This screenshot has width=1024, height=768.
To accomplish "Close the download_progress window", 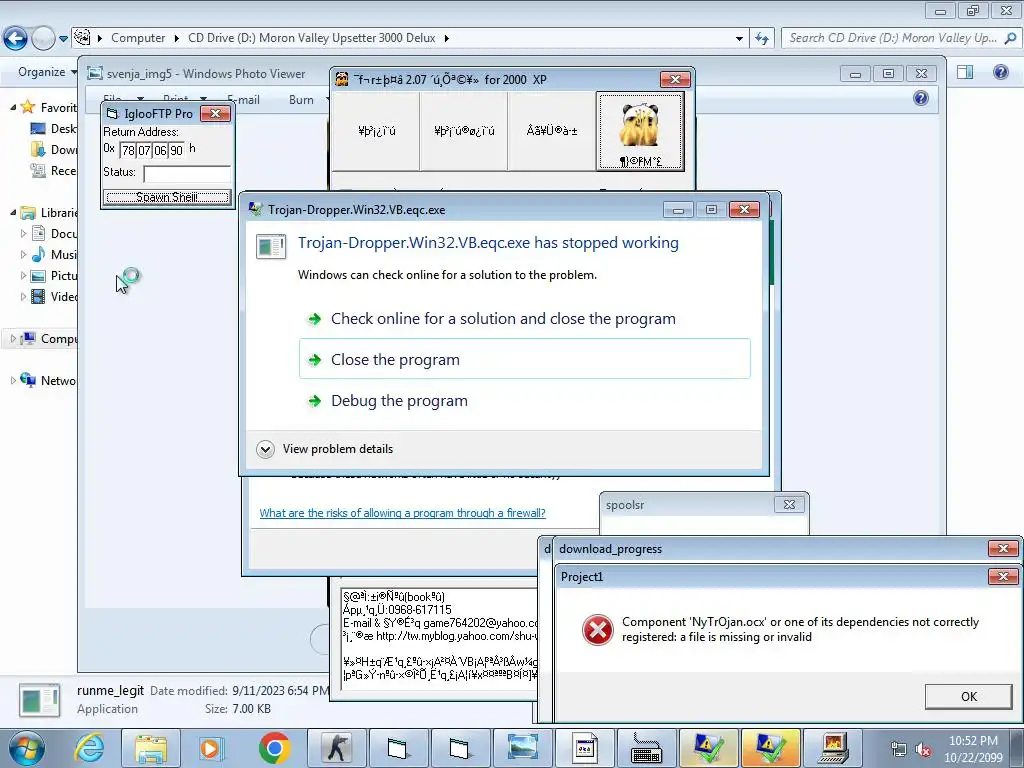I will pos(1003,549).
